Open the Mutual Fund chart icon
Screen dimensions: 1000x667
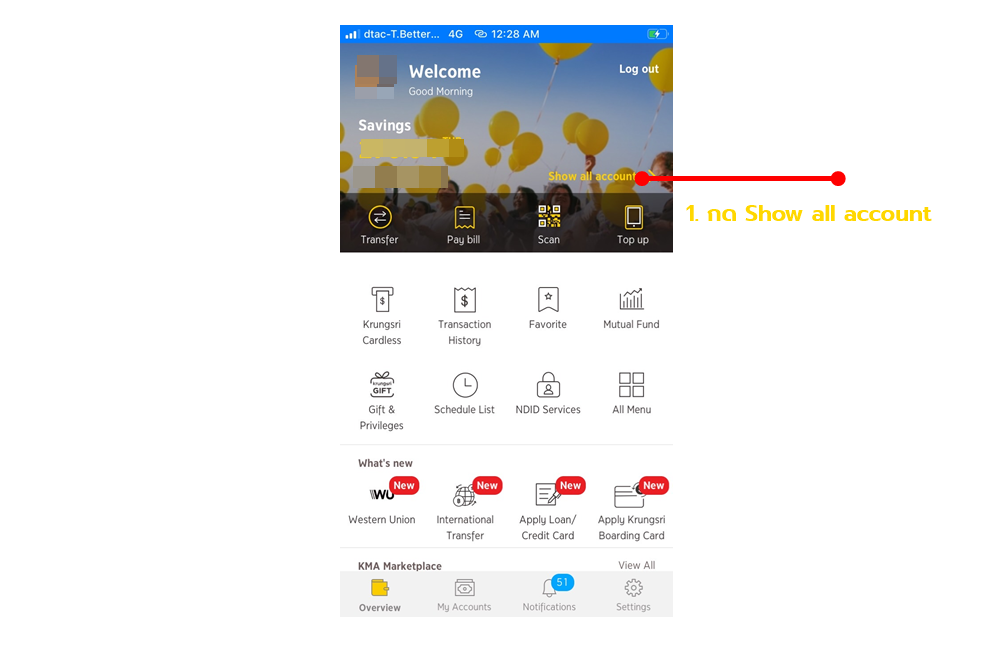[631, 298]
